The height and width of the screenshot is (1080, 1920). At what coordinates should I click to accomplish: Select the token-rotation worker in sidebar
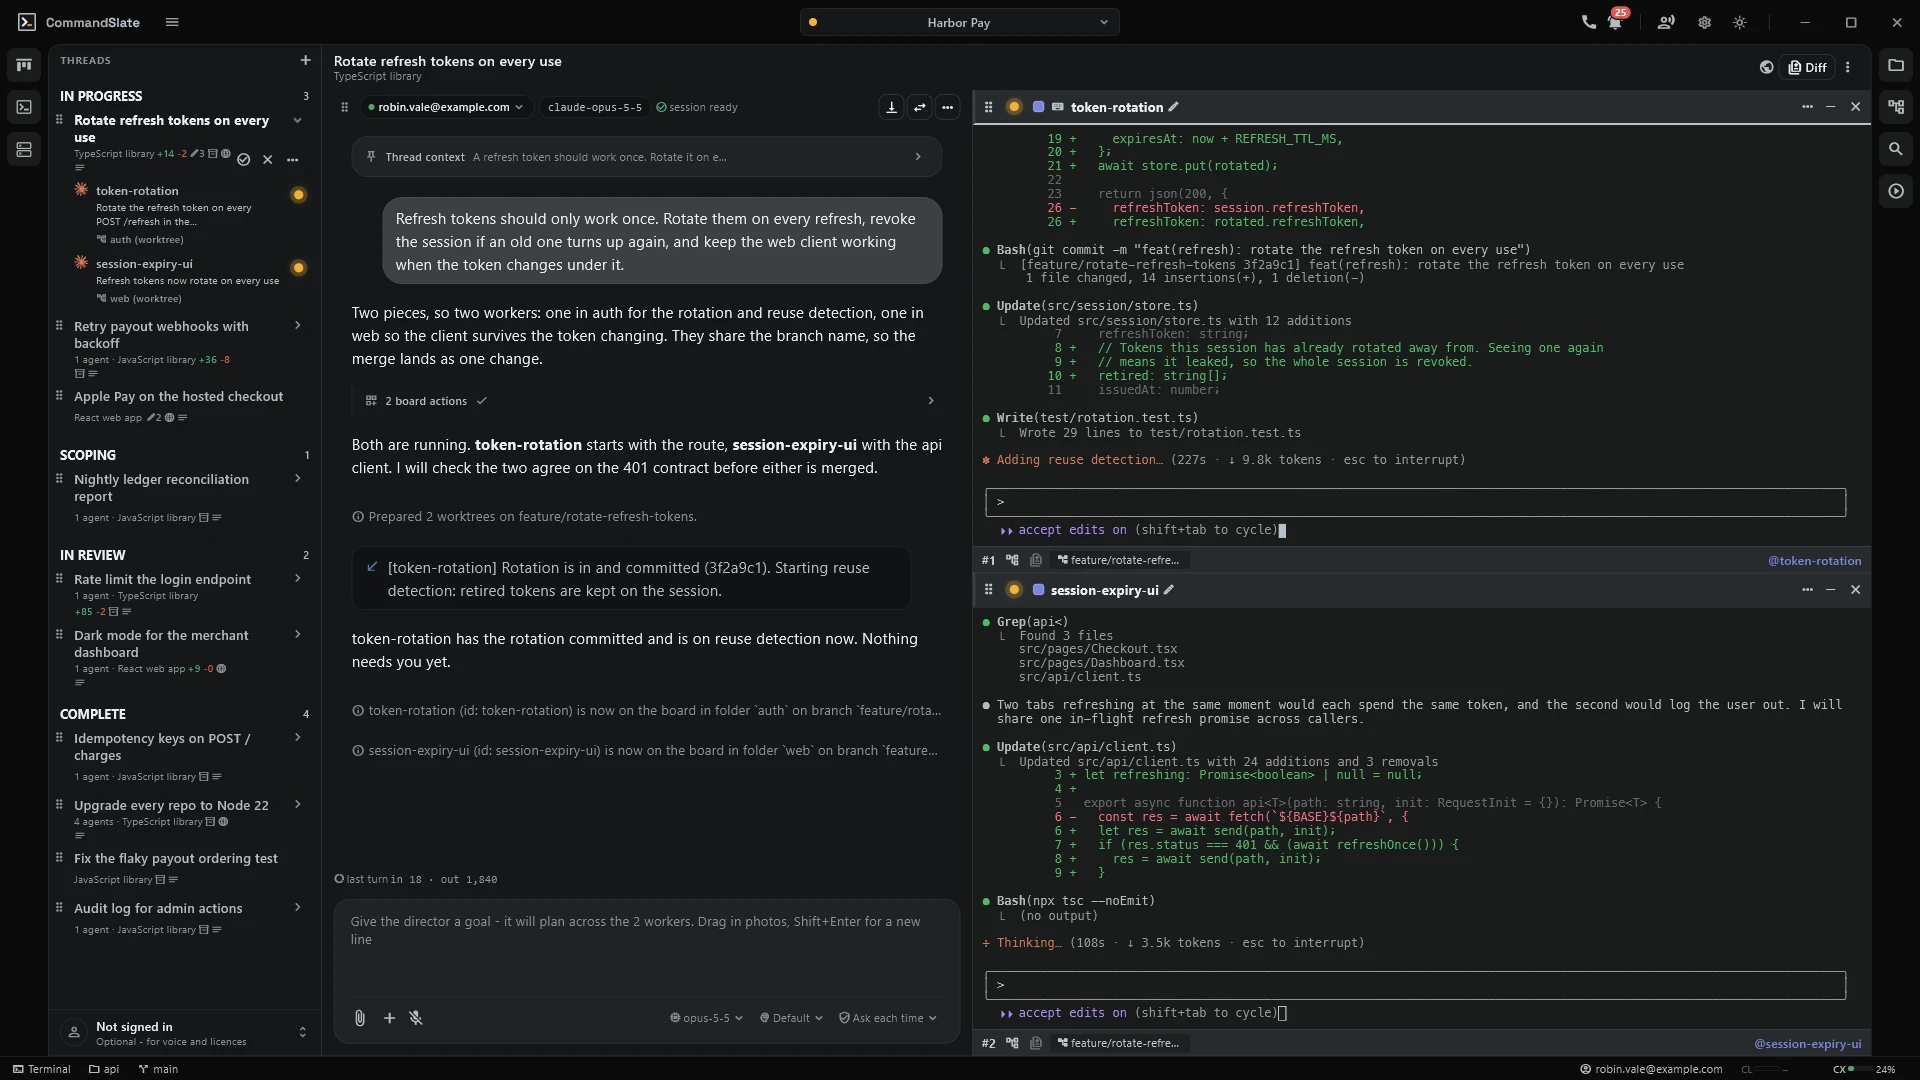tap(190, 214)
